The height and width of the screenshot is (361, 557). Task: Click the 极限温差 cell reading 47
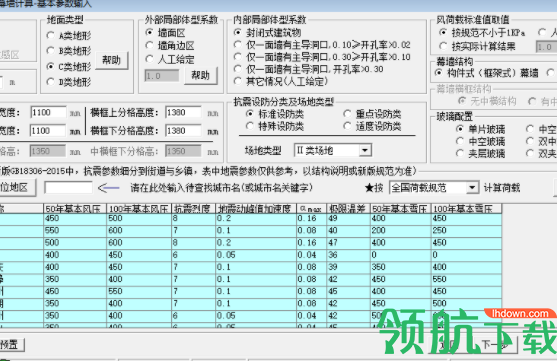tap(348, 243)
